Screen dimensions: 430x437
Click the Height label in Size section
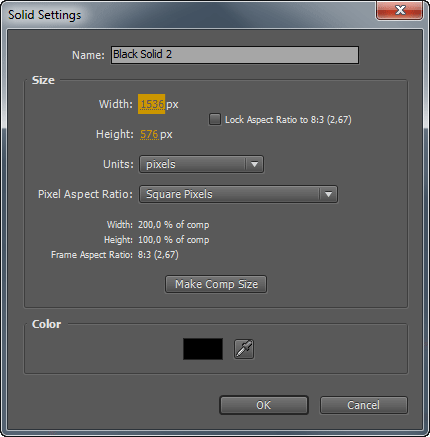pos(115,134)
